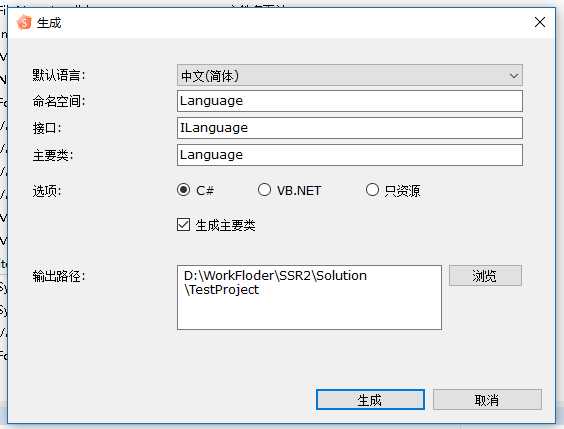Screen dimensions: 564x429
Task: Click the 接口 ILanguage input field
Action: click(x=350, y=128)
